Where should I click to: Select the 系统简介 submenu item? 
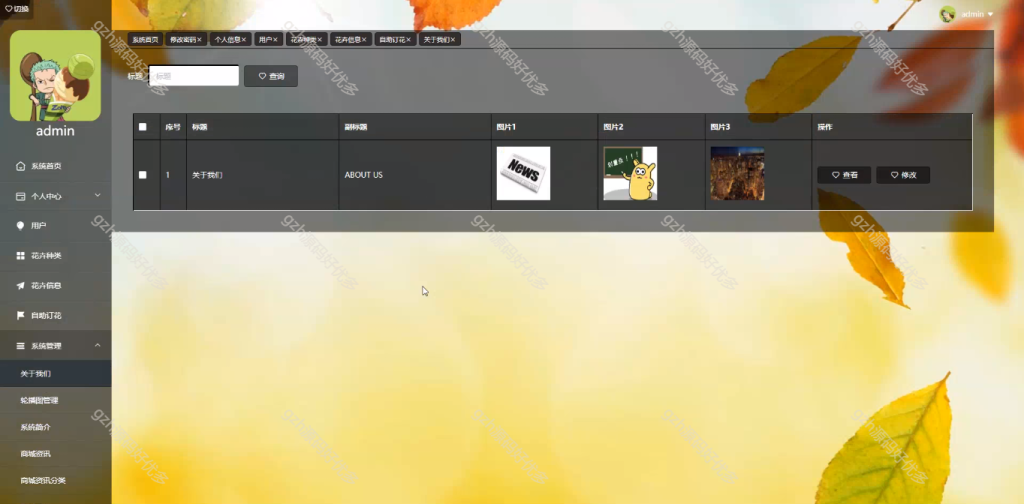[x=56, y=427]
